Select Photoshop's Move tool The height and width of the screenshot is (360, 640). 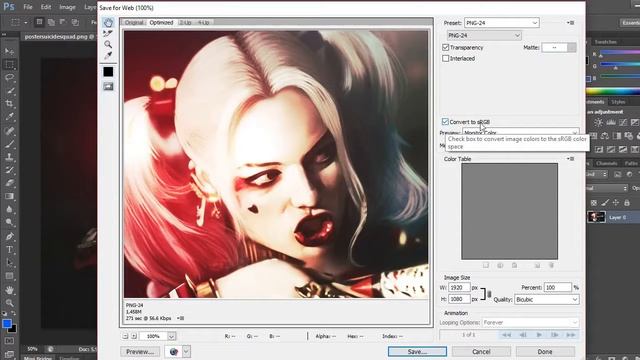click(x=9, y=51)
